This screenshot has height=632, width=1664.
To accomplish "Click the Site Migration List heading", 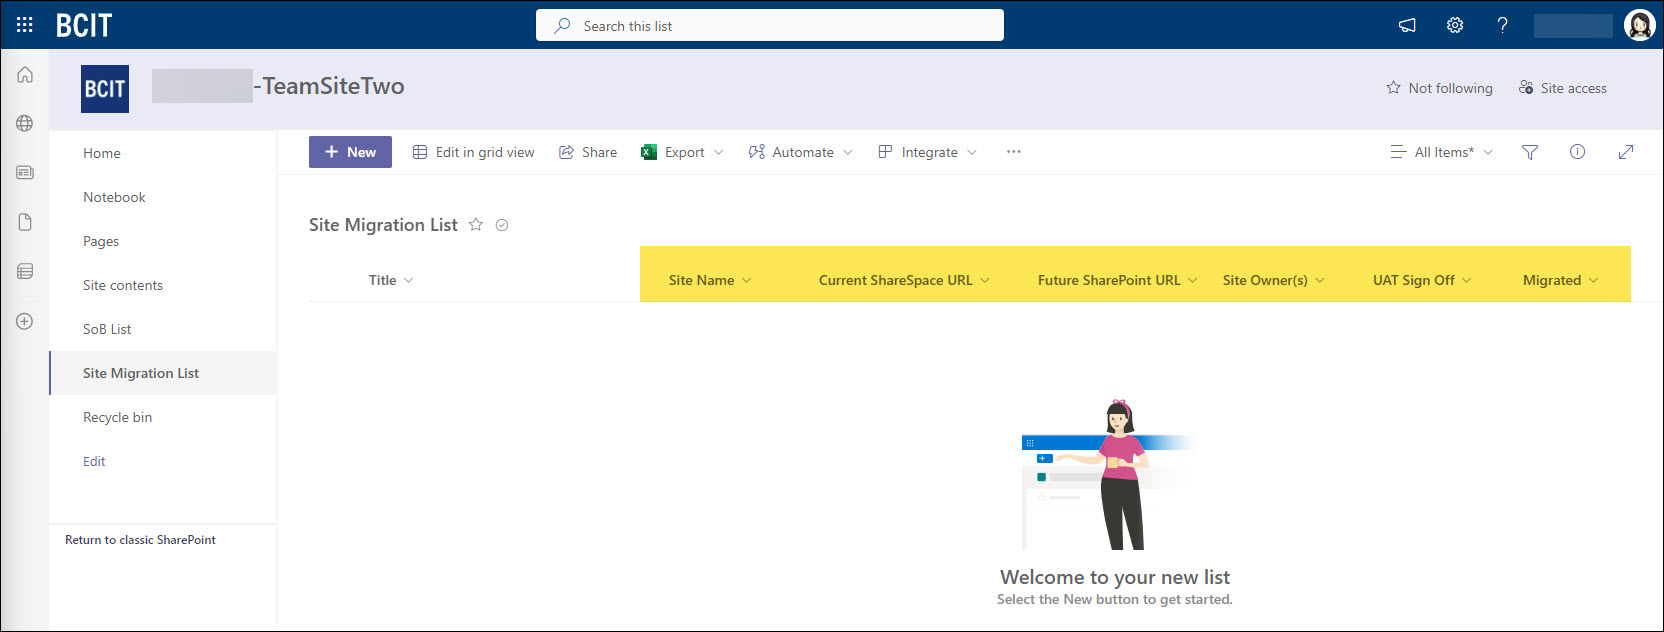I will point(383,225).
